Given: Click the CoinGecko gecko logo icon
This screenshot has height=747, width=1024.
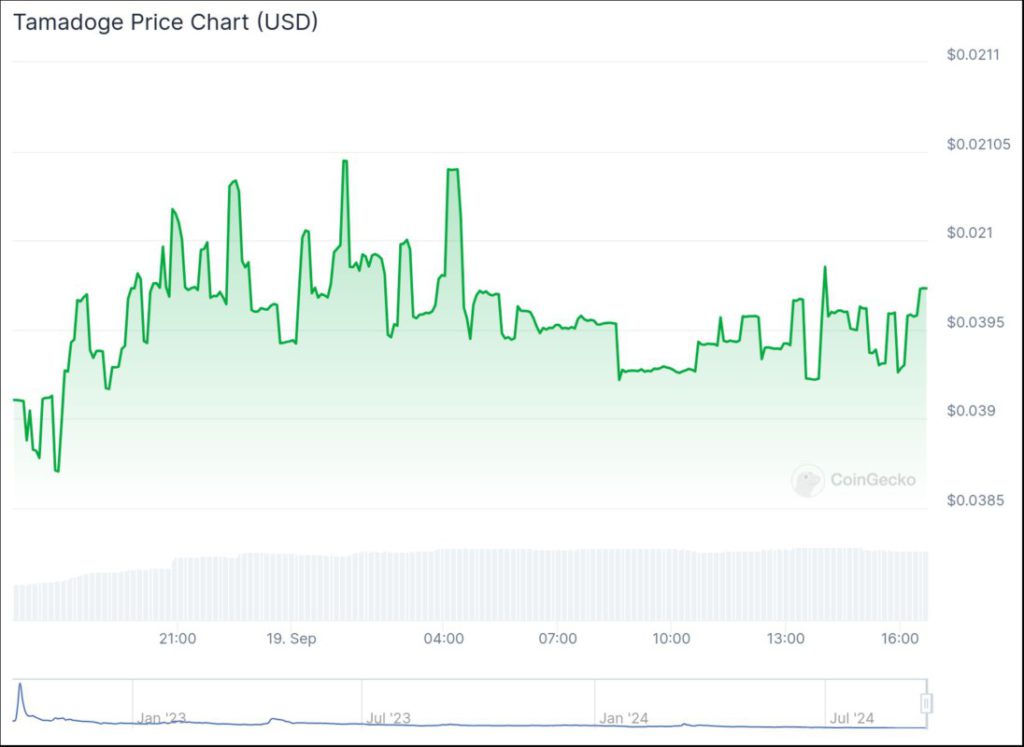Looking at the screenshot, I should point(807,480).
